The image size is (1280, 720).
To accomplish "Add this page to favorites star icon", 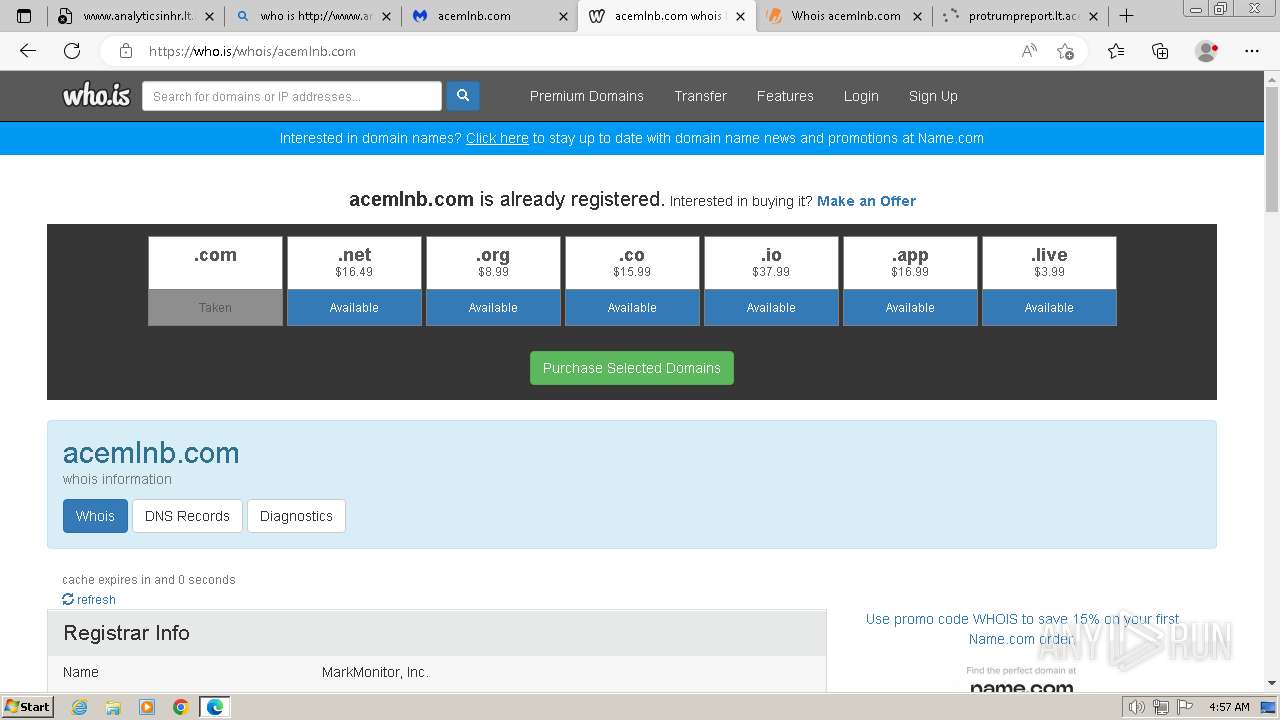I will tap(1066, 51).
